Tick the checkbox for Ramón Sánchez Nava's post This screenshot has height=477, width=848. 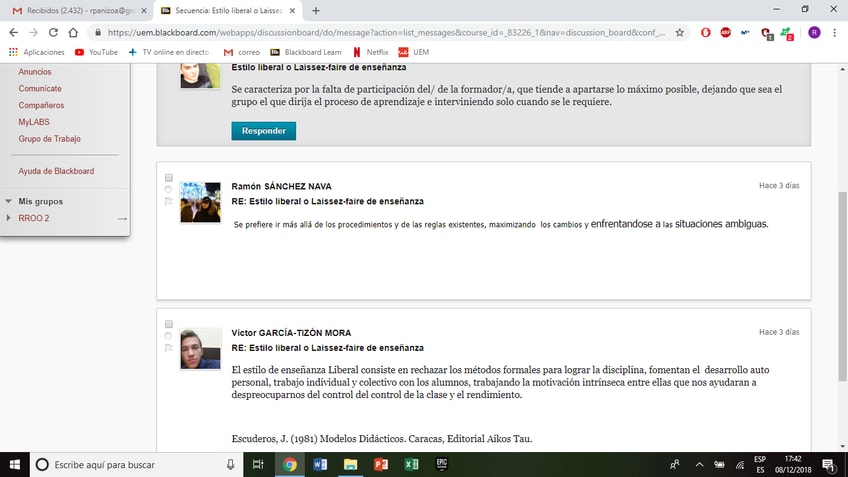click(x=169, y=178)
